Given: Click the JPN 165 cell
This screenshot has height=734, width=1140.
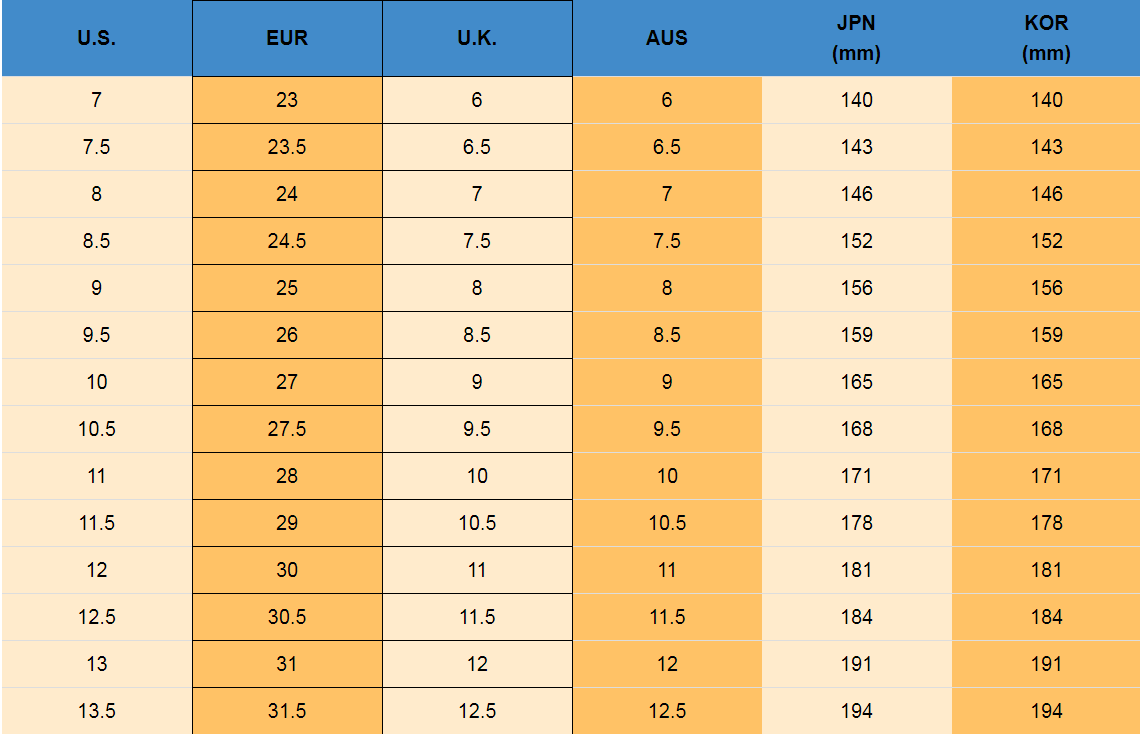Looking at the screenshot, I should point(856,382).
